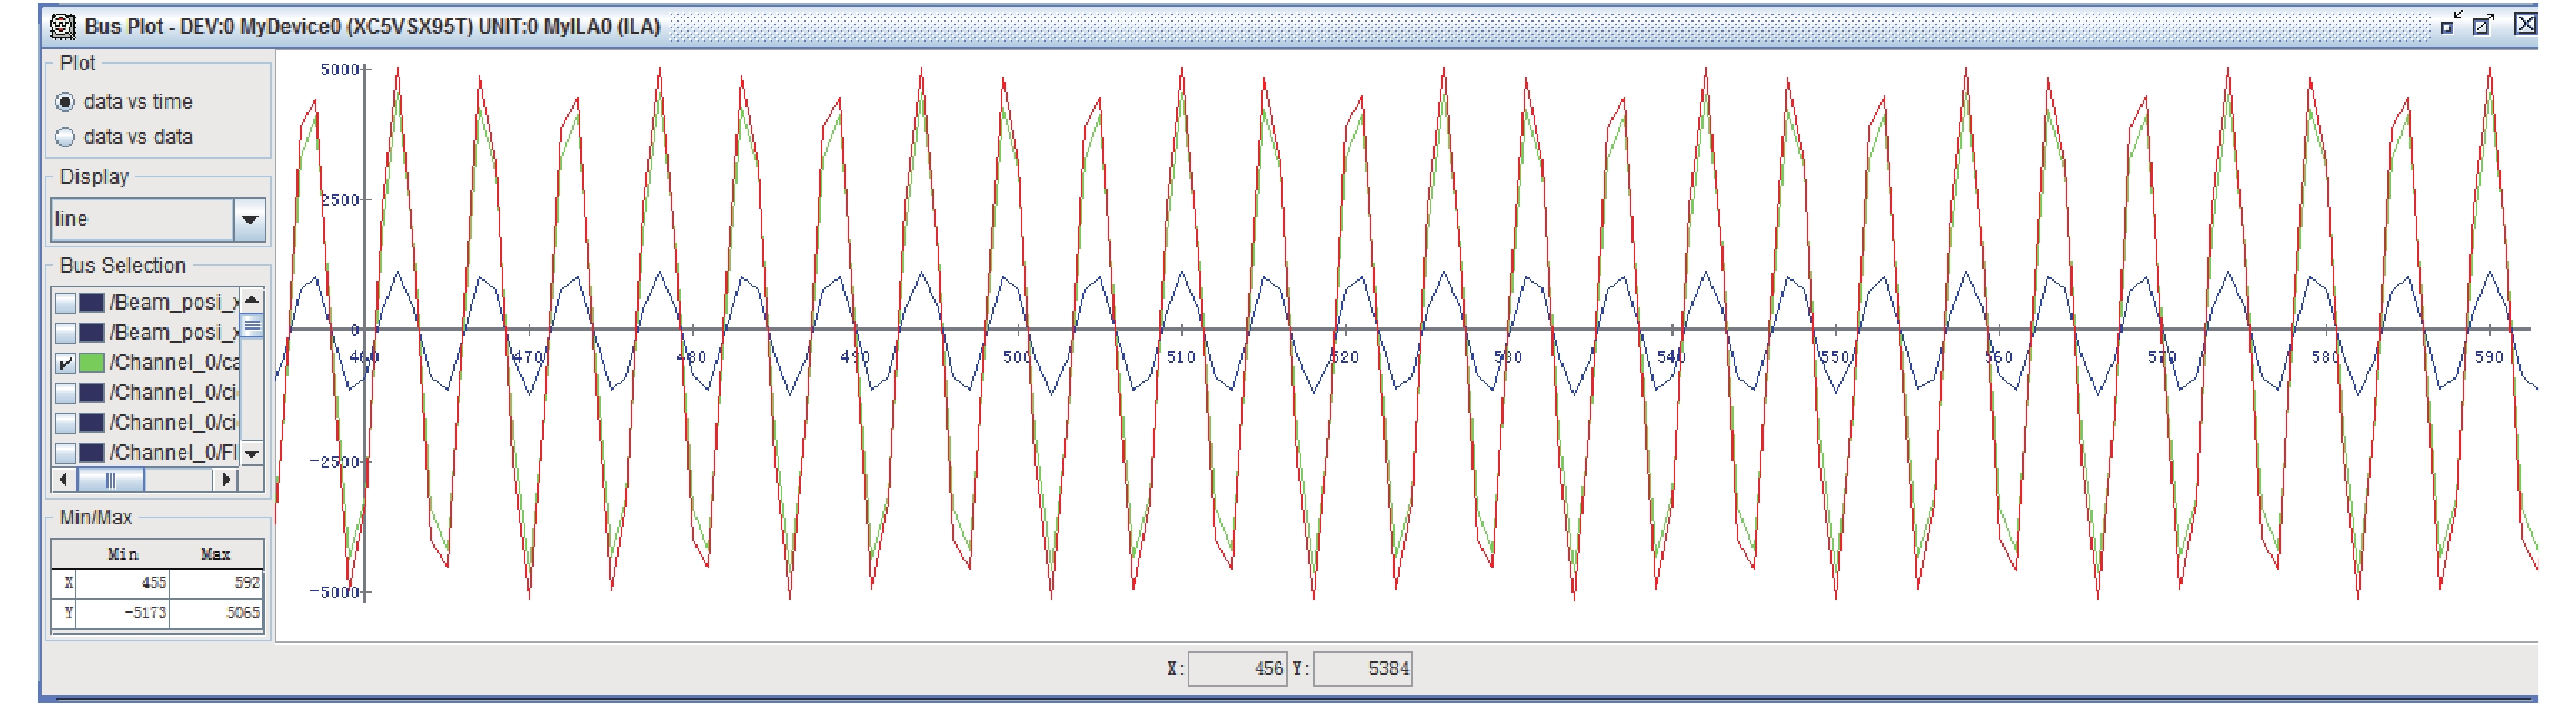Image resolution: width=2576 pixels, height=706 pixels.
Task: Check the /Channel_0/Fl bus checkbox
Action: [65, 452]
